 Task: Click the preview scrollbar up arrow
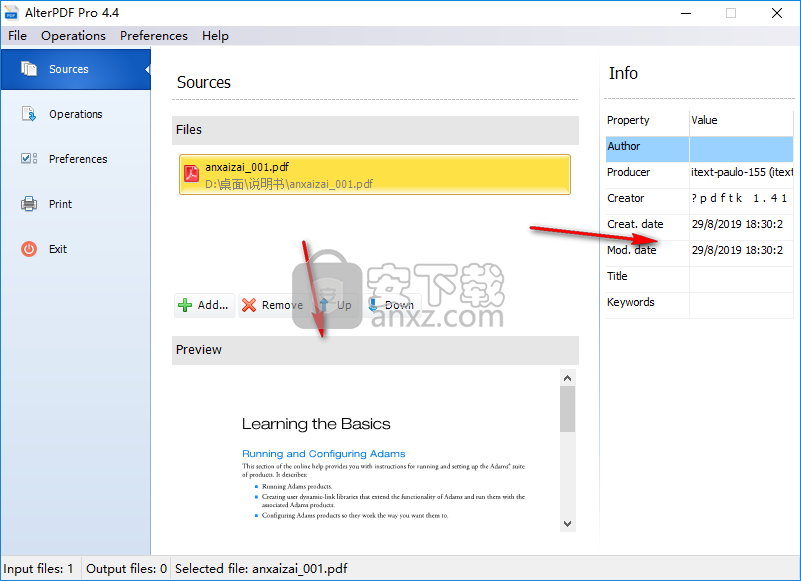click(568, 378)
